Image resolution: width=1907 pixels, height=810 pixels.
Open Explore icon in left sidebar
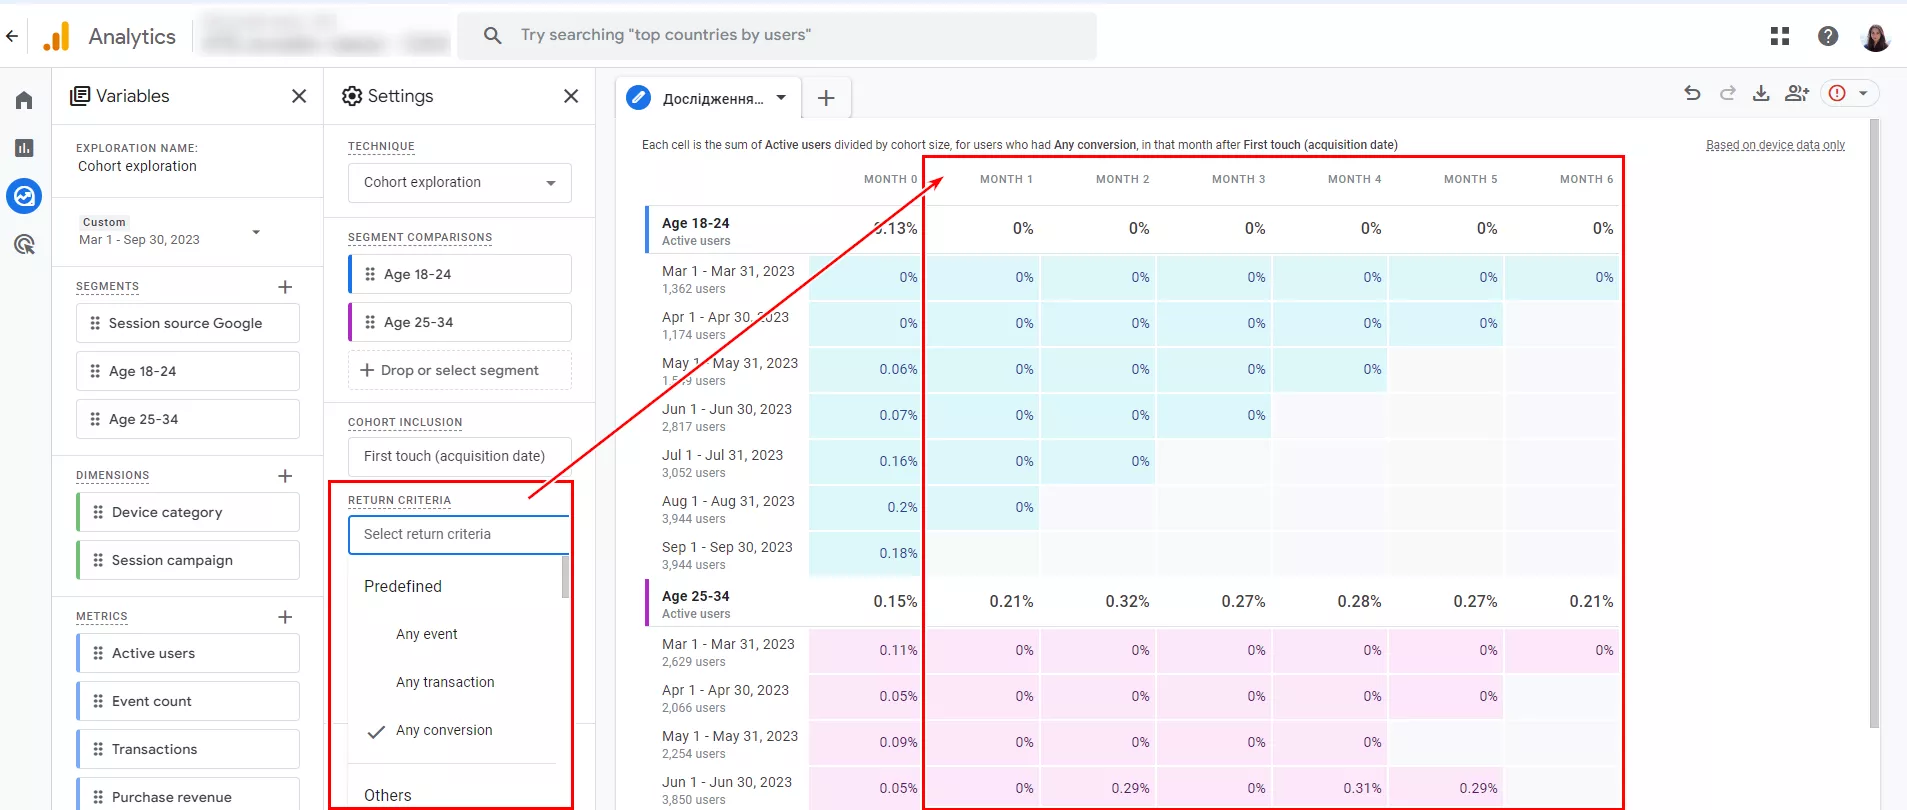coord(24,196)
